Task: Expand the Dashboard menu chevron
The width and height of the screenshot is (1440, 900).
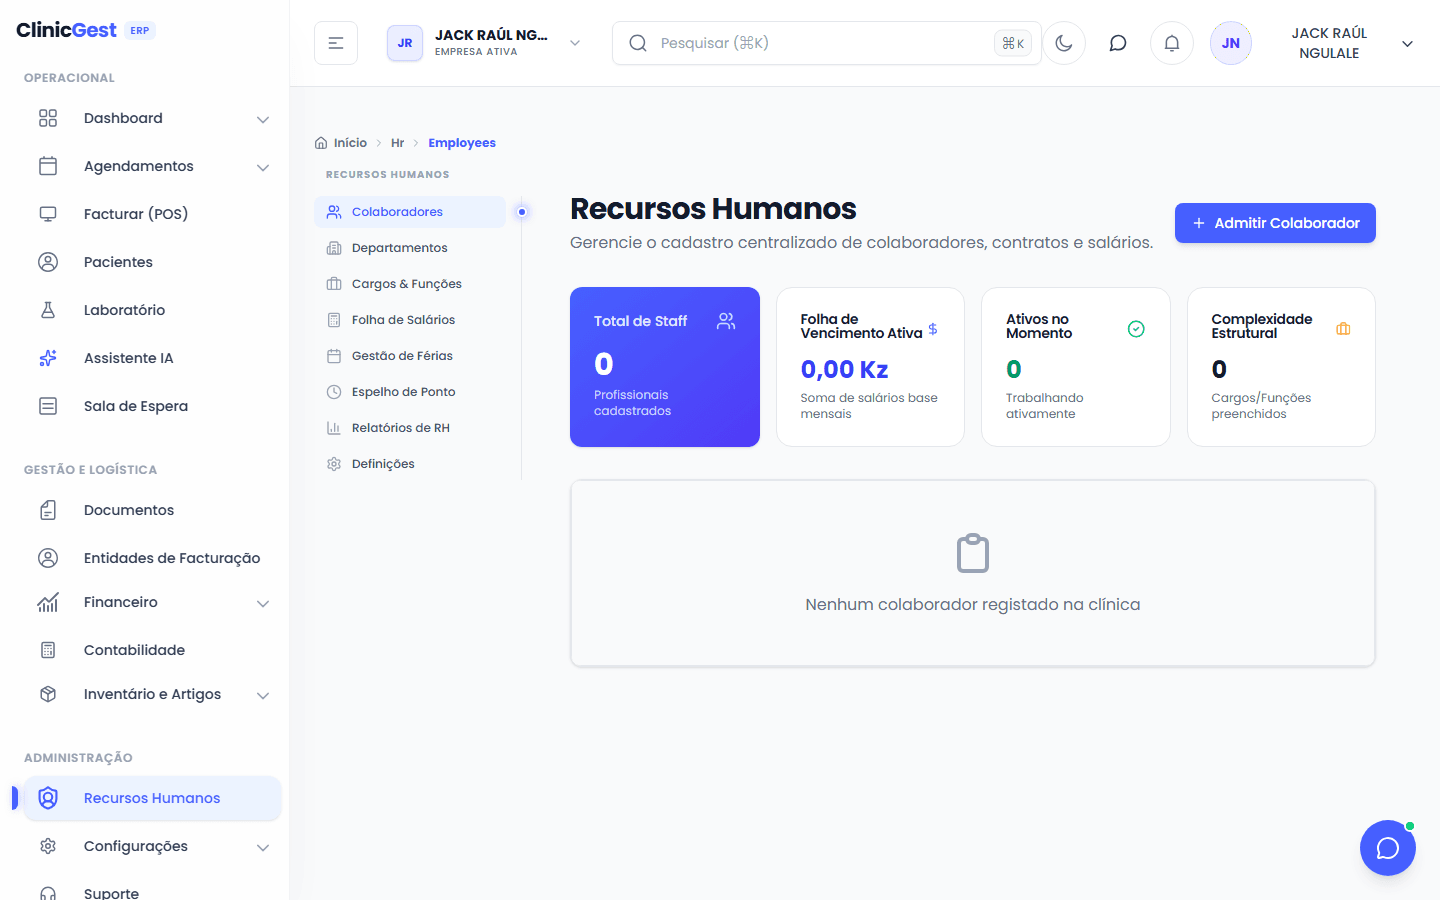Action: (263, 119)
